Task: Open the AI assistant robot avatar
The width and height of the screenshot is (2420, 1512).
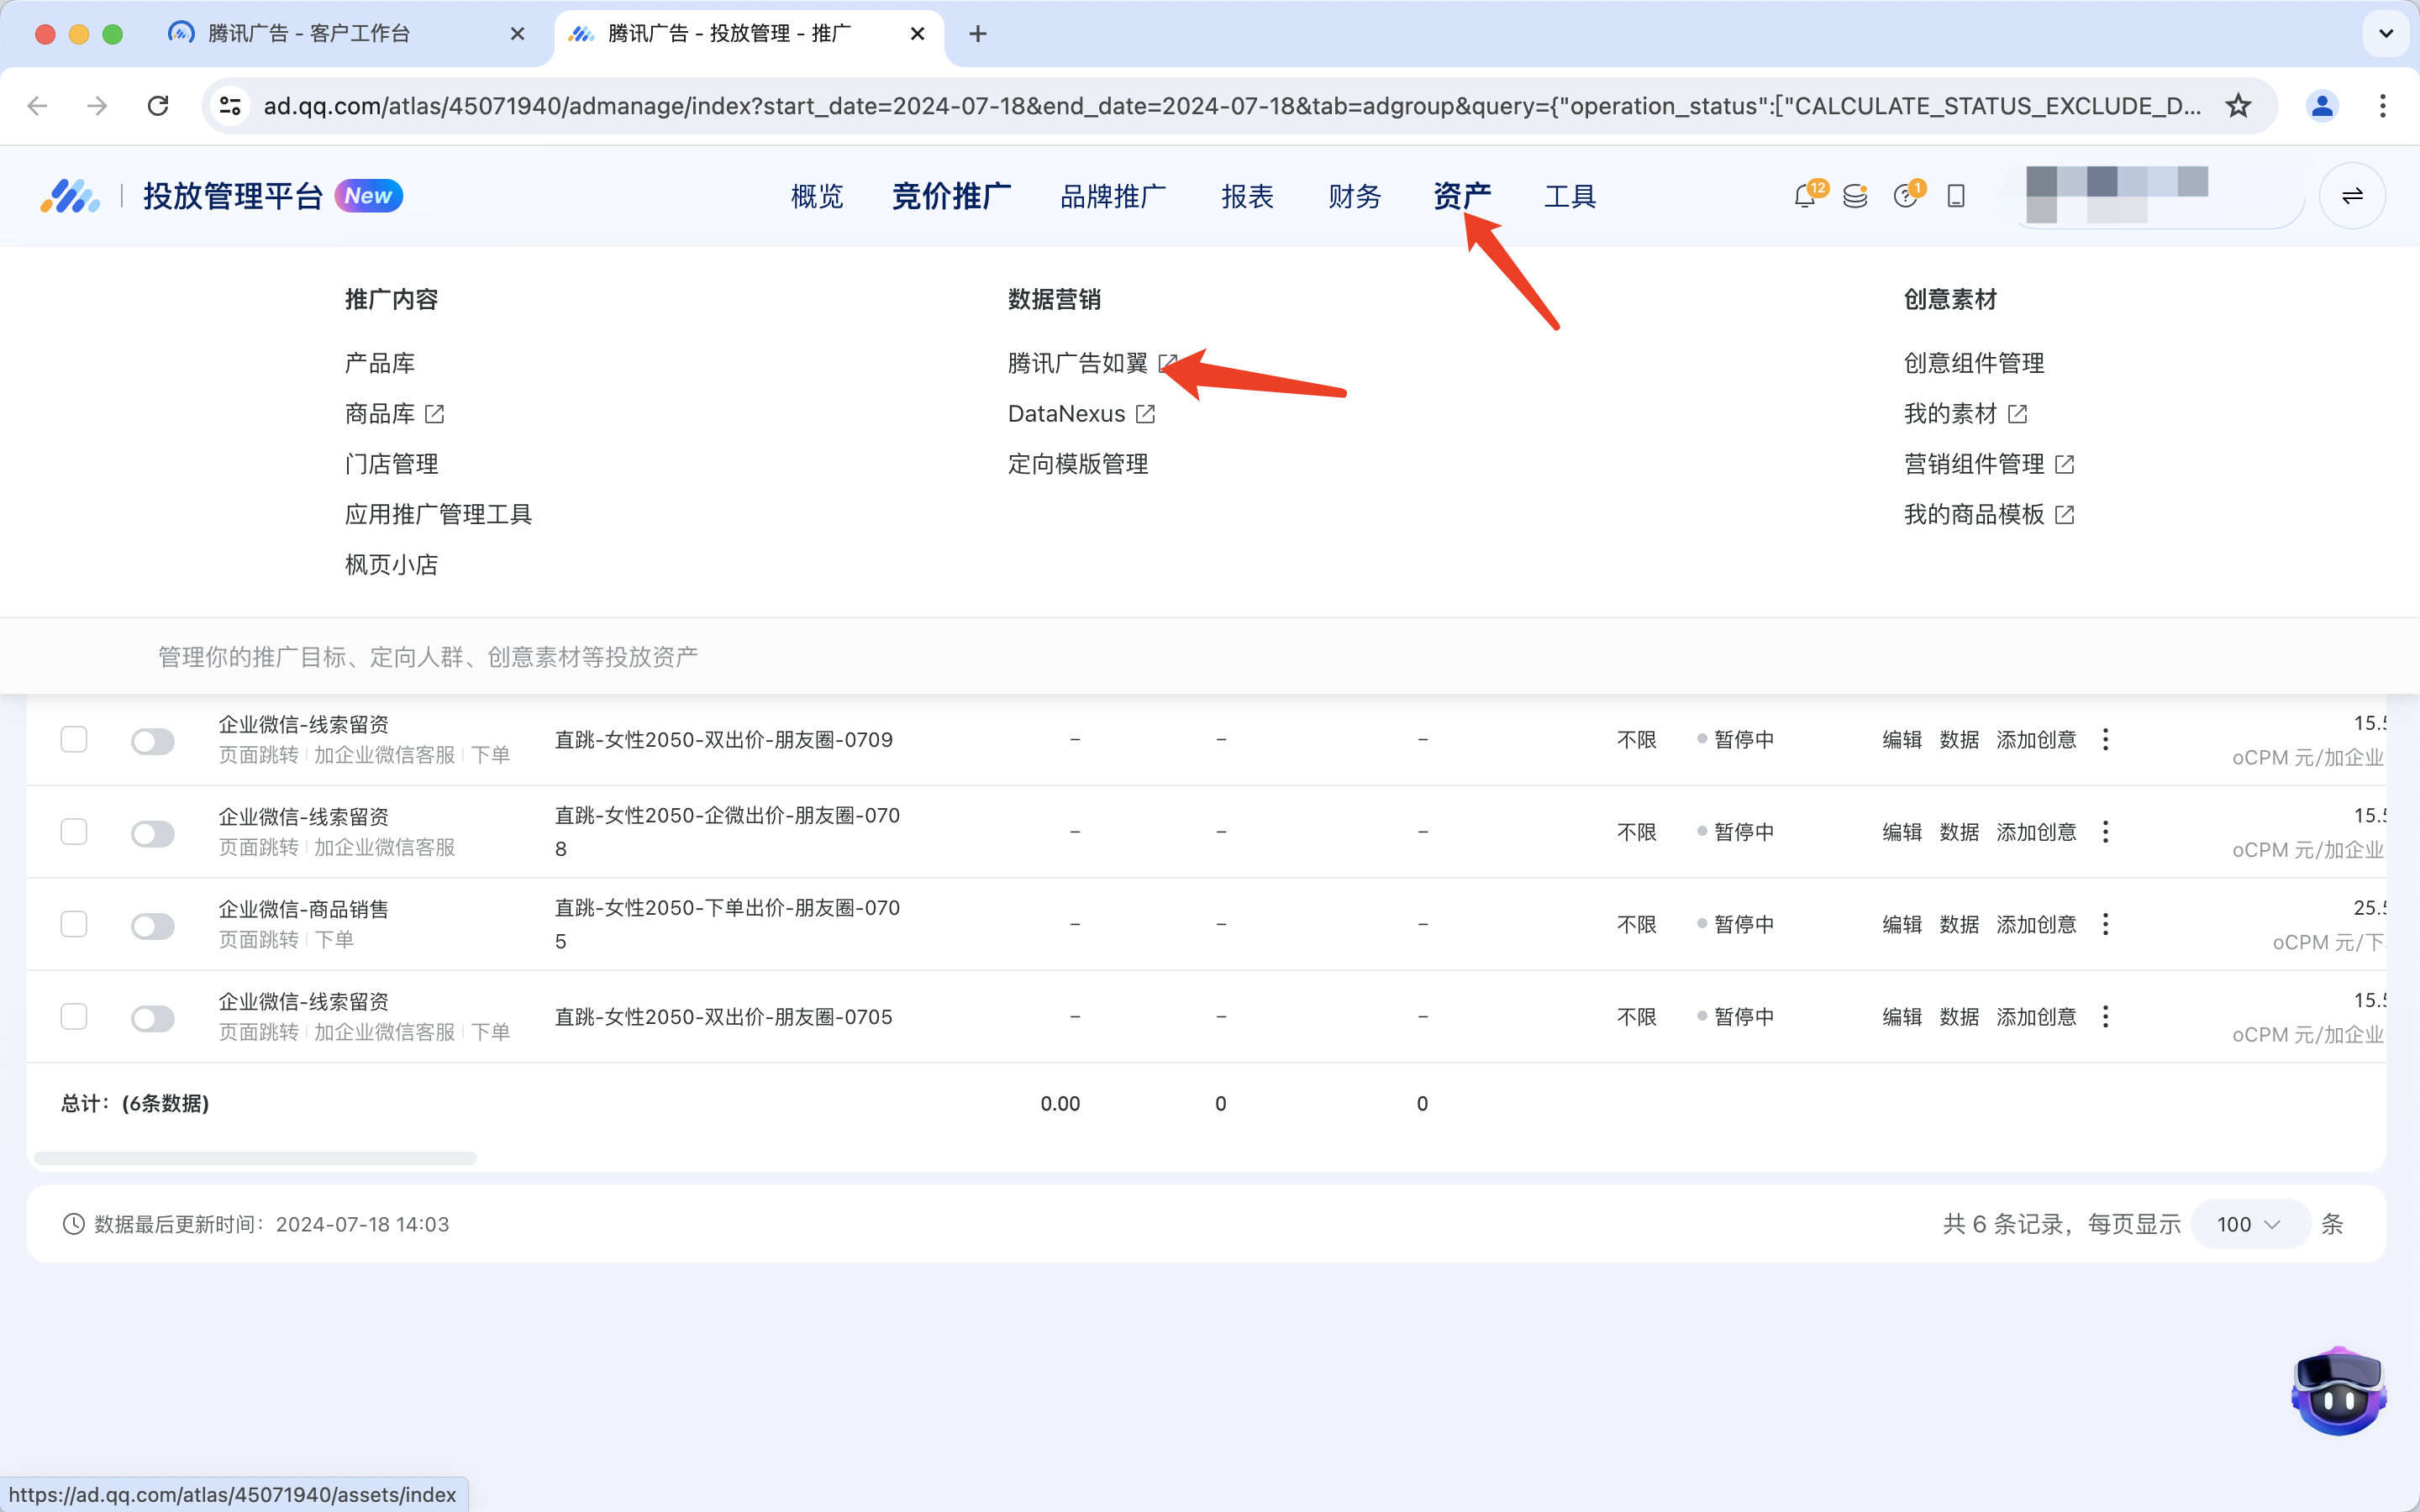Action: pyautogui.click(x=2338, y=1391)
